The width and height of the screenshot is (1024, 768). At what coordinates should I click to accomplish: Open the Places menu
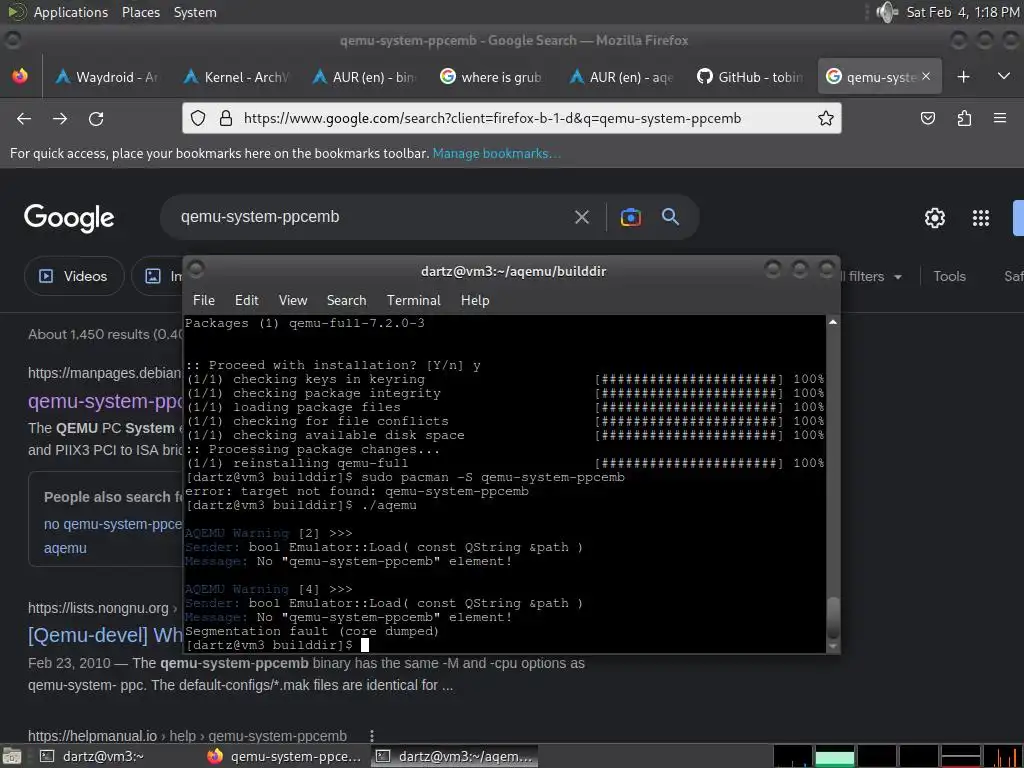pyautogui.click(x=140, y=12)
